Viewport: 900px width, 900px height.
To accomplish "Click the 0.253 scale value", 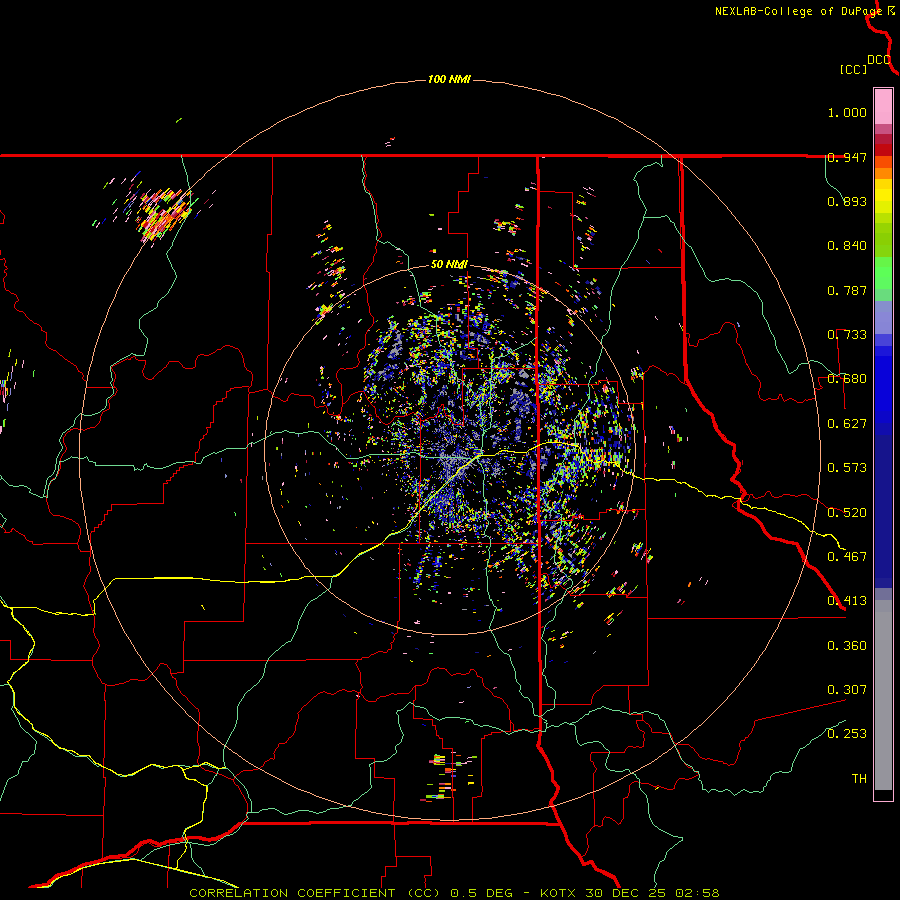I will [x=847, y=734].
